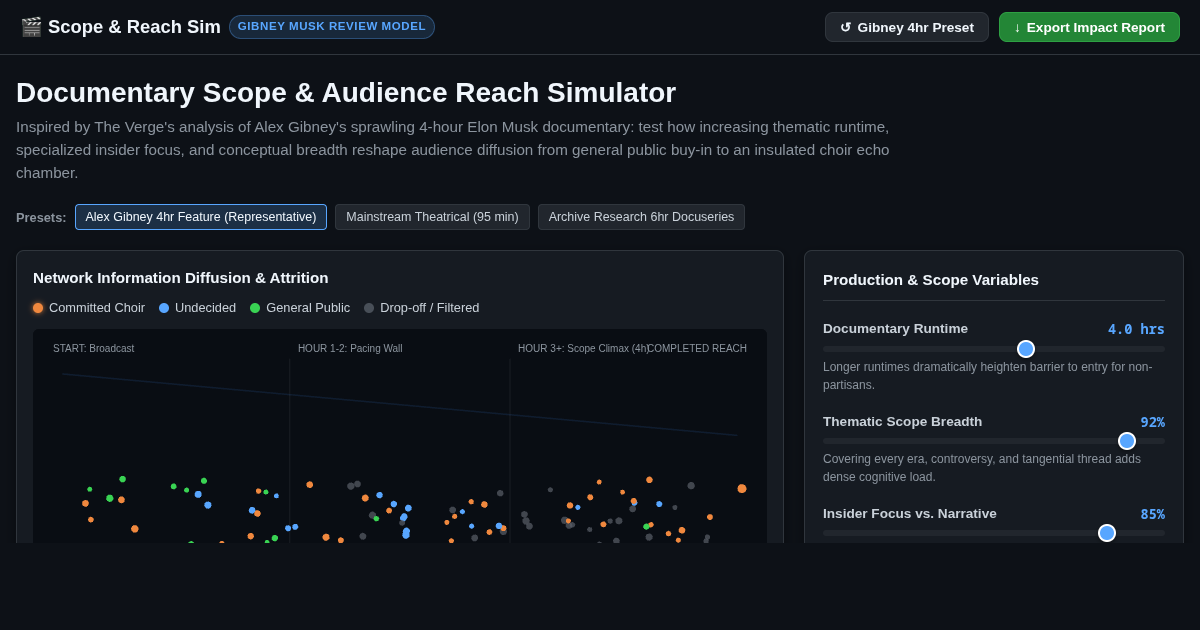The width and height of the screenshot is (1200, 630).
Task: Click the Committed Choir legend dot
Action: tap(38, 308)
